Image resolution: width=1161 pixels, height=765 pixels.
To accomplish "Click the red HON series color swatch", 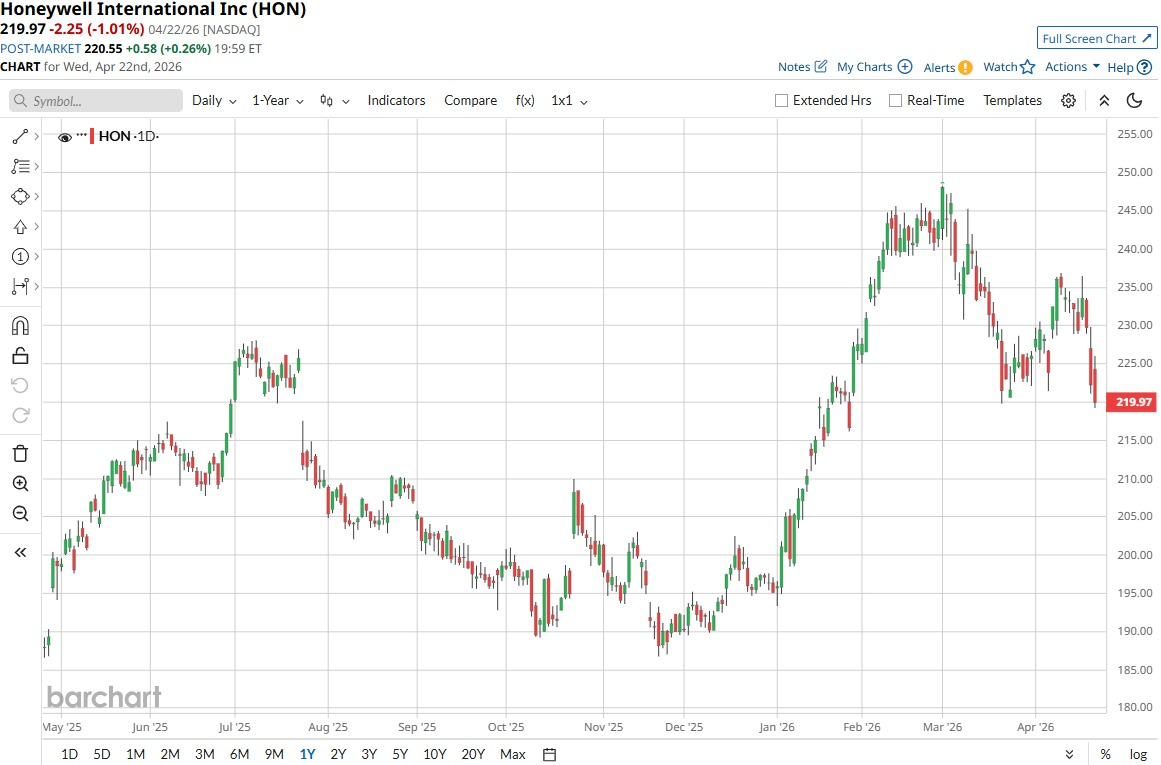I will 93,137.
